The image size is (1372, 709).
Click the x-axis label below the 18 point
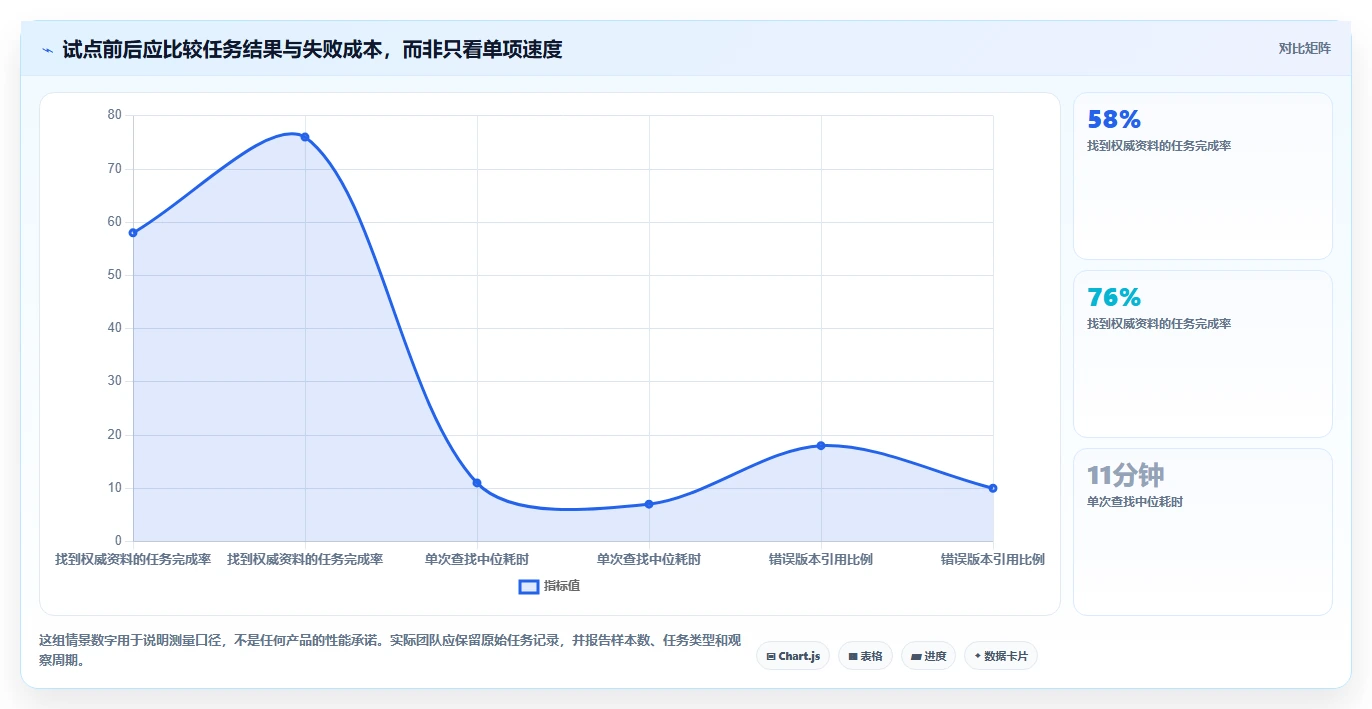pyautogui.click(x=821, y=559)
